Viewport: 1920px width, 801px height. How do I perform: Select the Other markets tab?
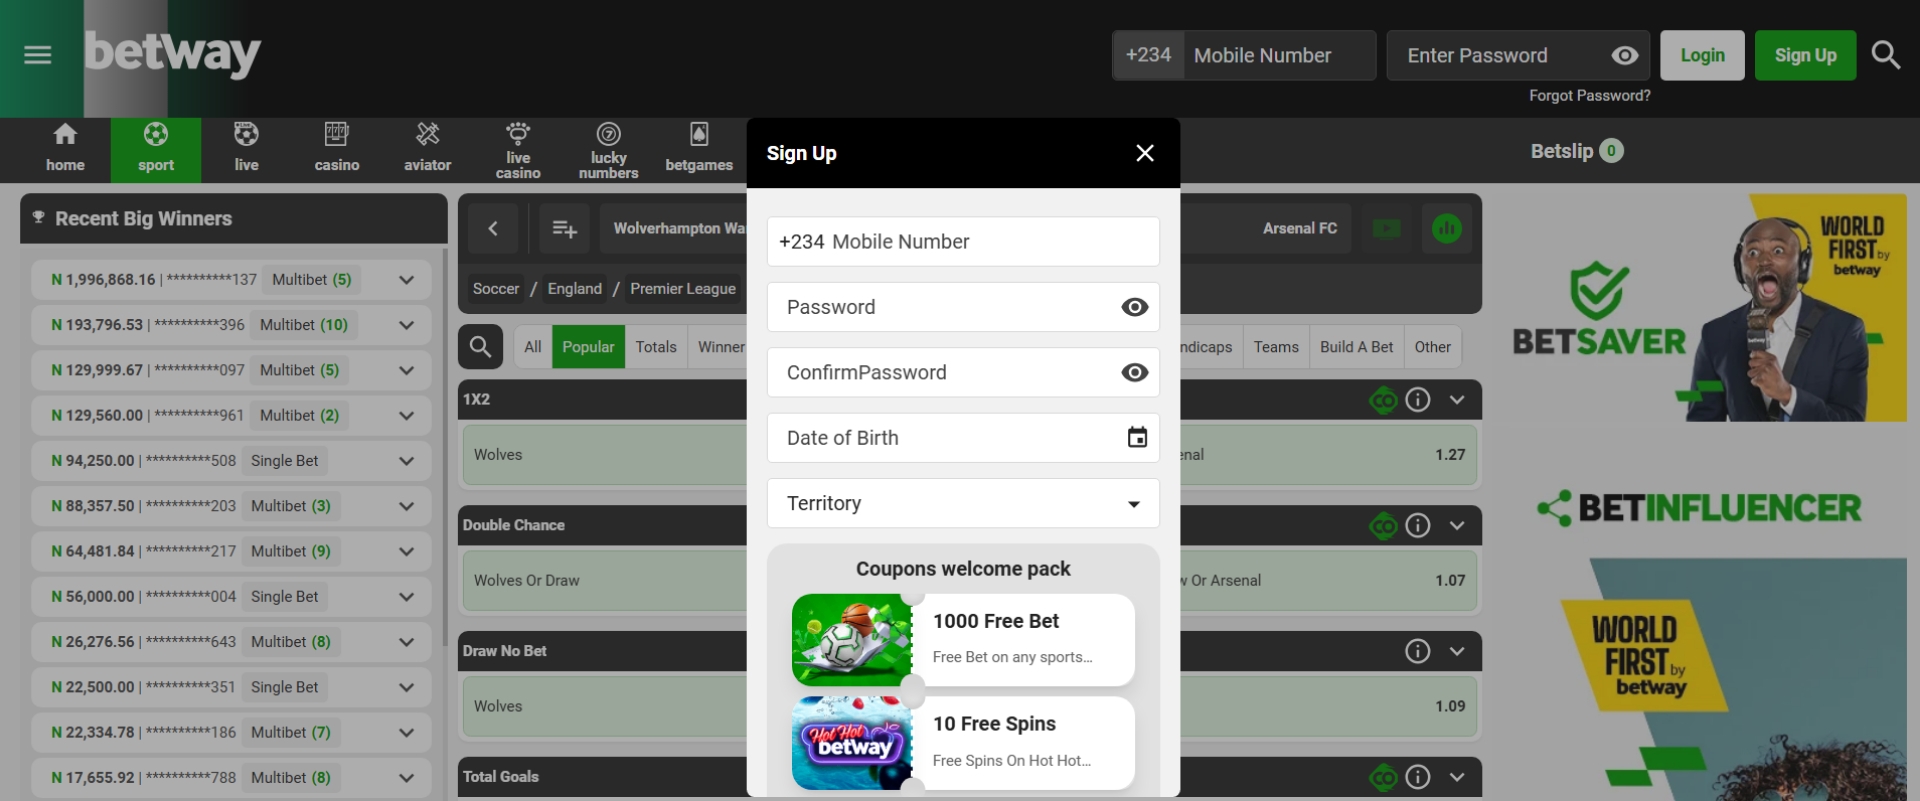click(x=1432, y=347)
